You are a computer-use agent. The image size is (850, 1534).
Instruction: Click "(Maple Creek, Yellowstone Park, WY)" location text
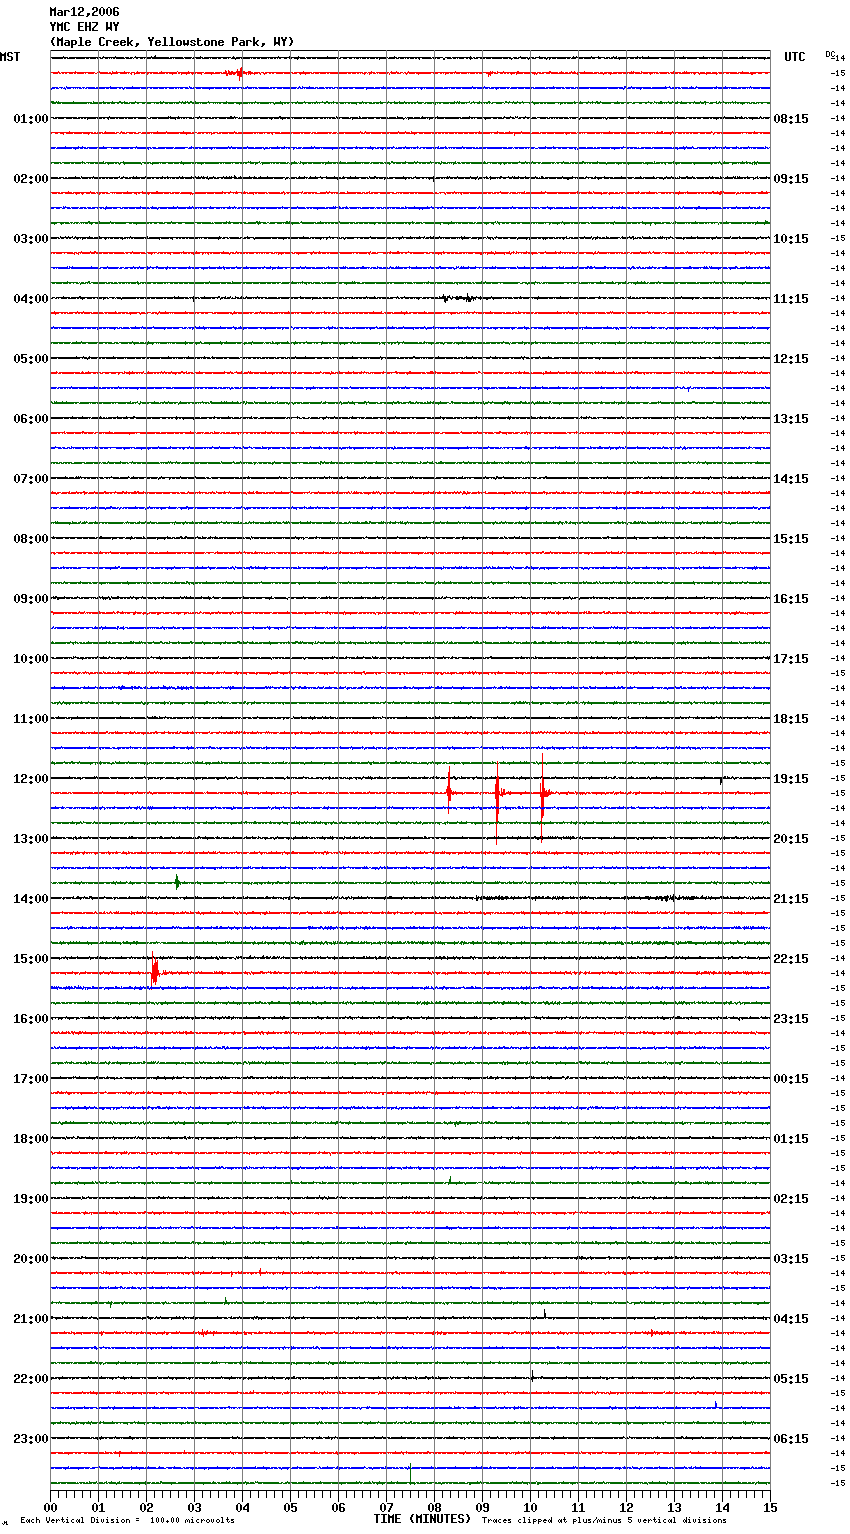[x=172, y=42]
